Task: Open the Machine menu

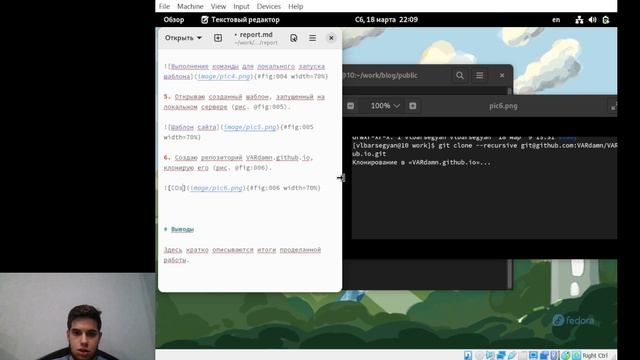Action: [x=190, y=6]
